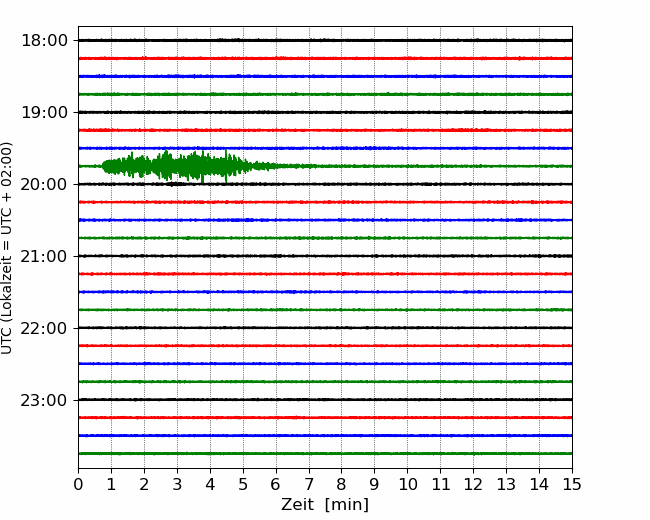This screenshot has height=520, width=650.
Task: Click the 'Zeit [min]' axis title
Action: (x=325, y=505)
